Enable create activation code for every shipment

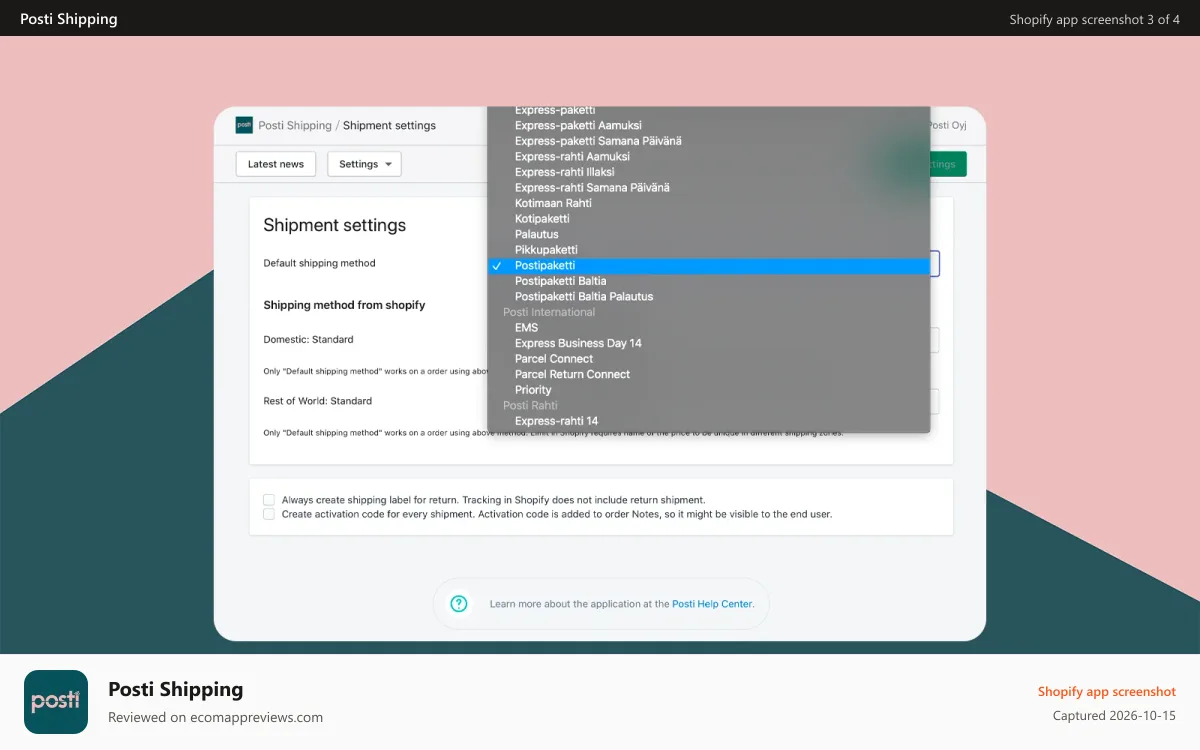tap(269, 514)
